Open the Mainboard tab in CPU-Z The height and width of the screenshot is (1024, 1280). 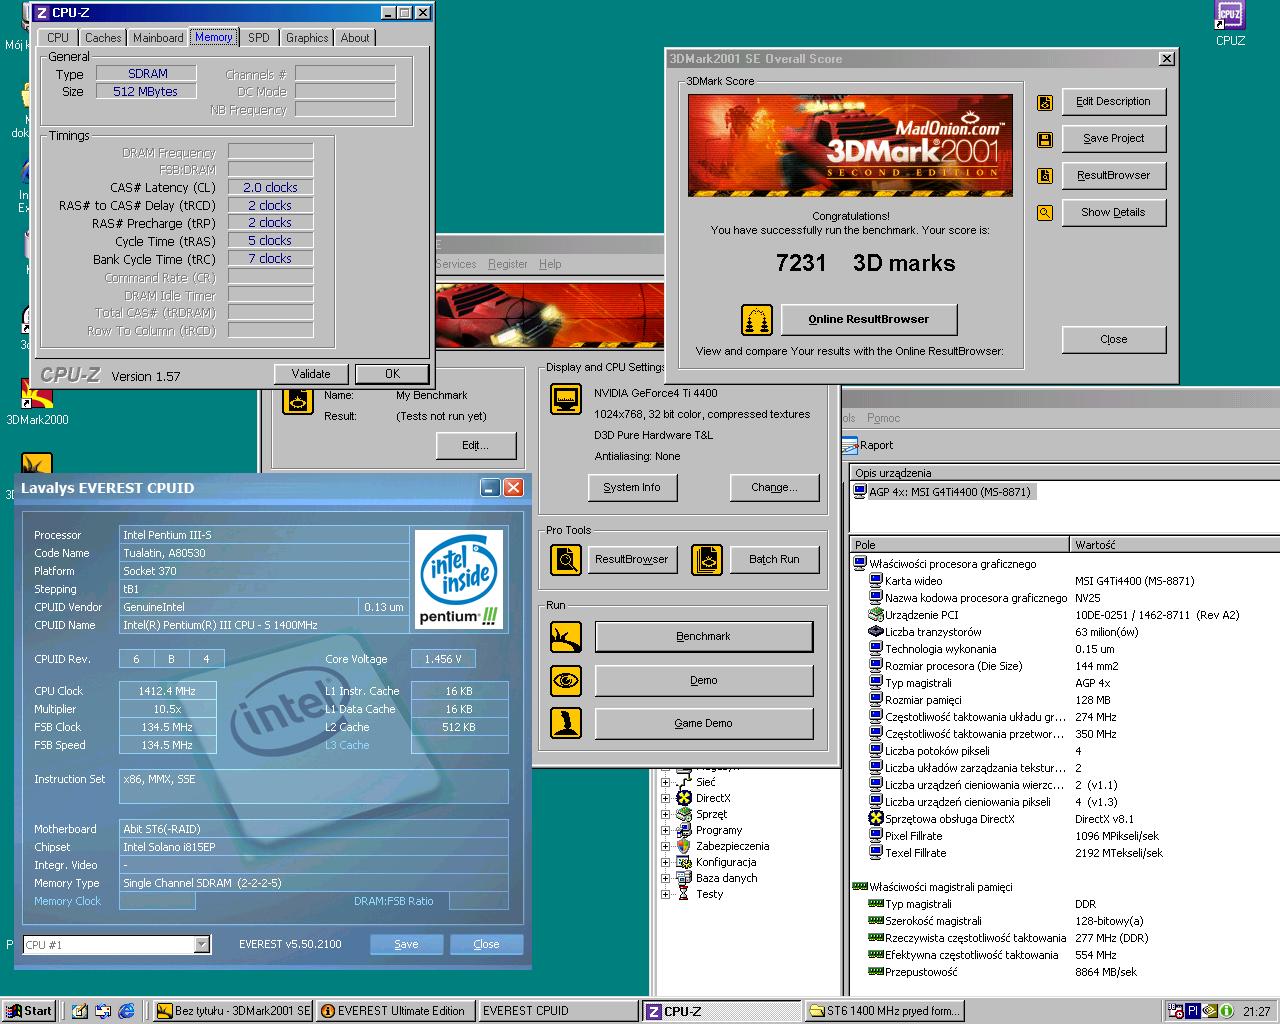click(x=158, y=38)
